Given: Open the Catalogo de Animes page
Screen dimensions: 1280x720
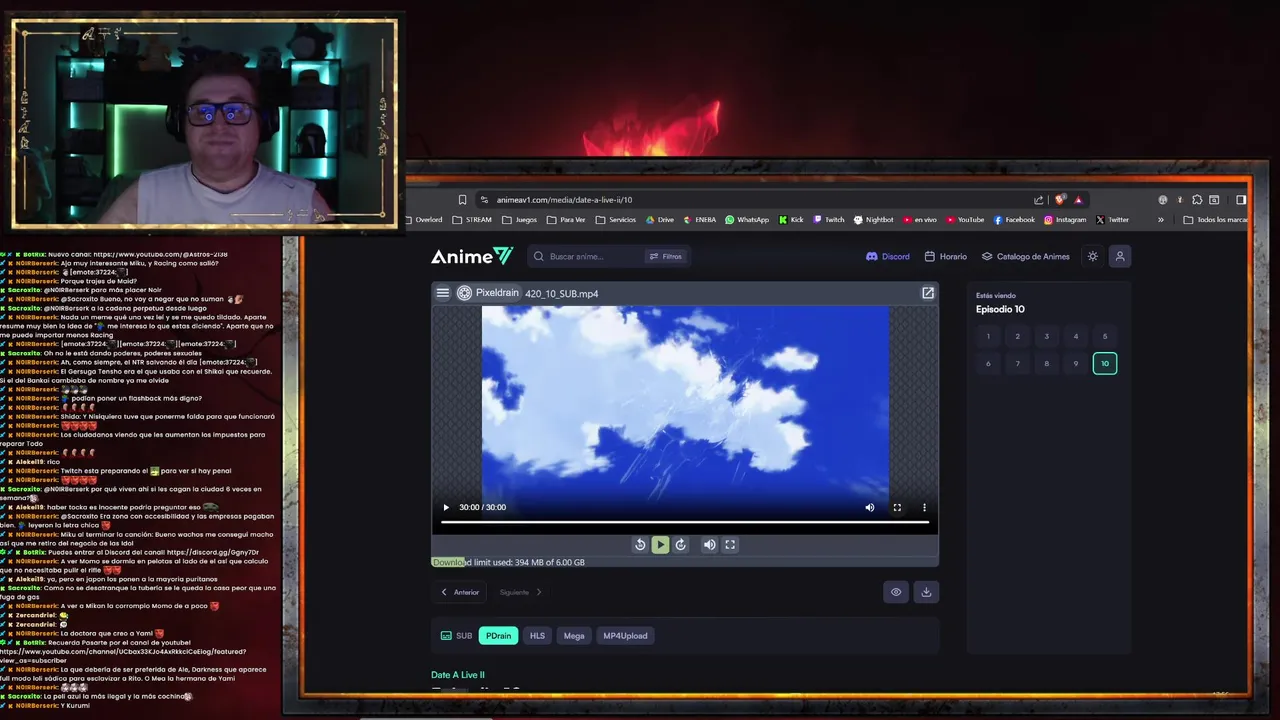Looking at the screenshot, I should coord(1026,256).
